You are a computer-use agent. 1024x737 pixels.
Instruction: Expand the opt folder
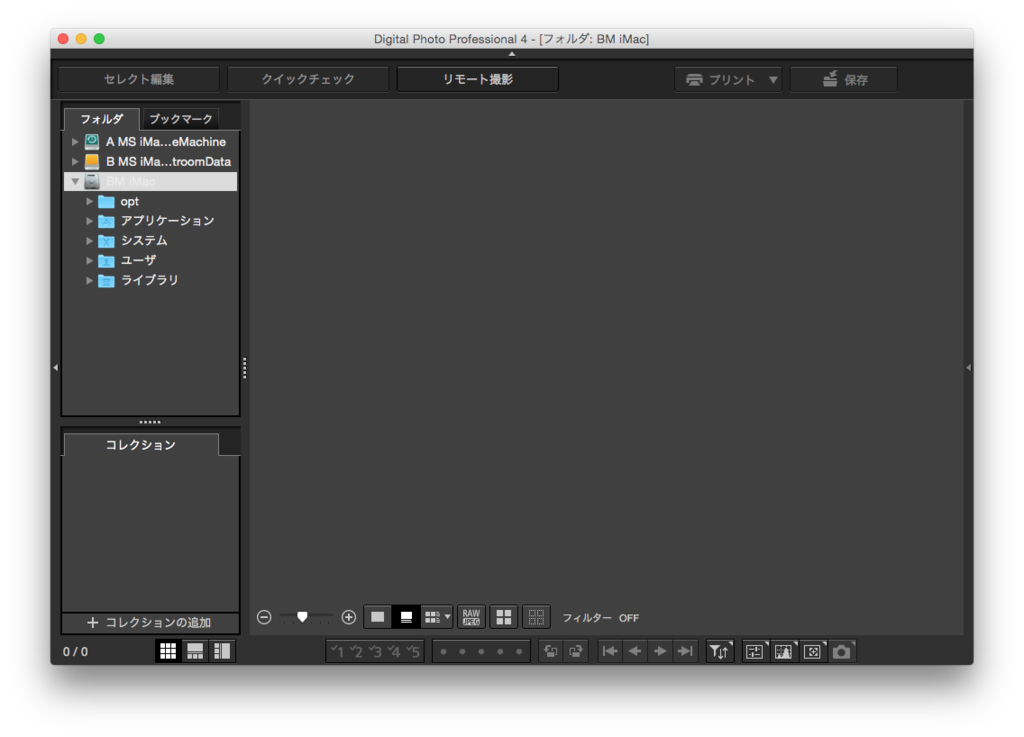pos(89,201)
